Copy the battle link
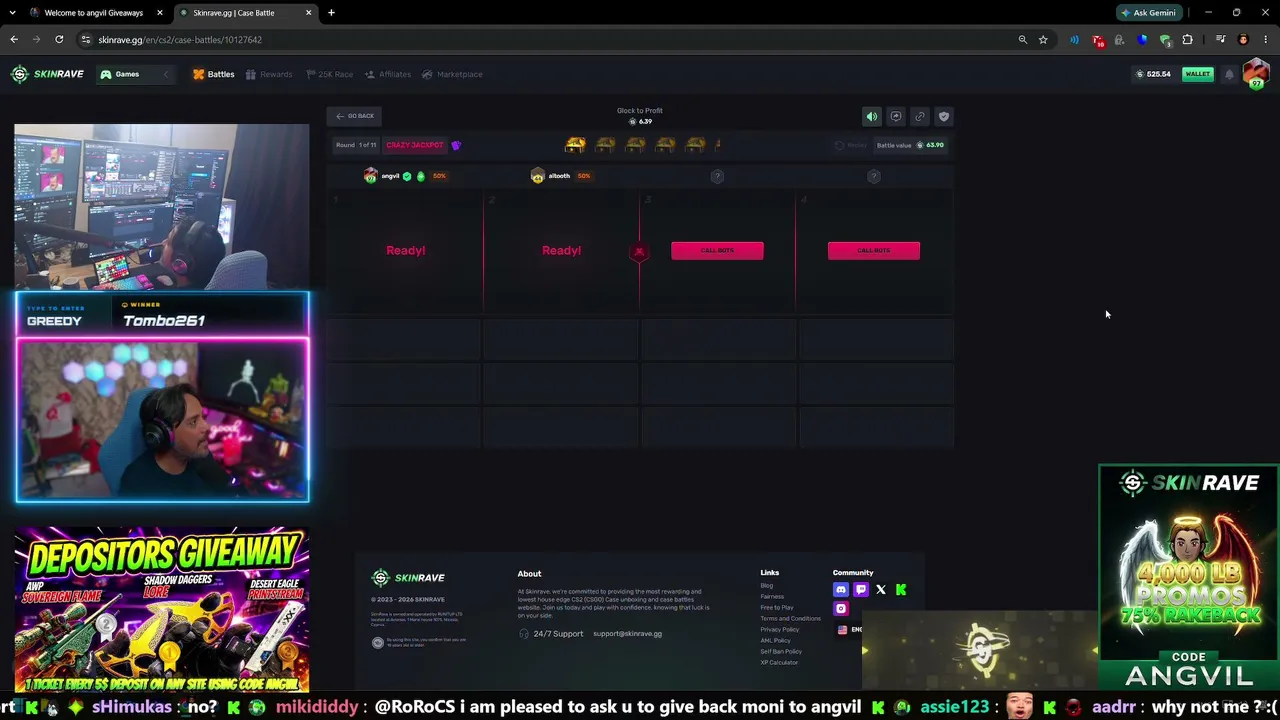Viewport: 1280px width, 720px height. click(920, 116)
